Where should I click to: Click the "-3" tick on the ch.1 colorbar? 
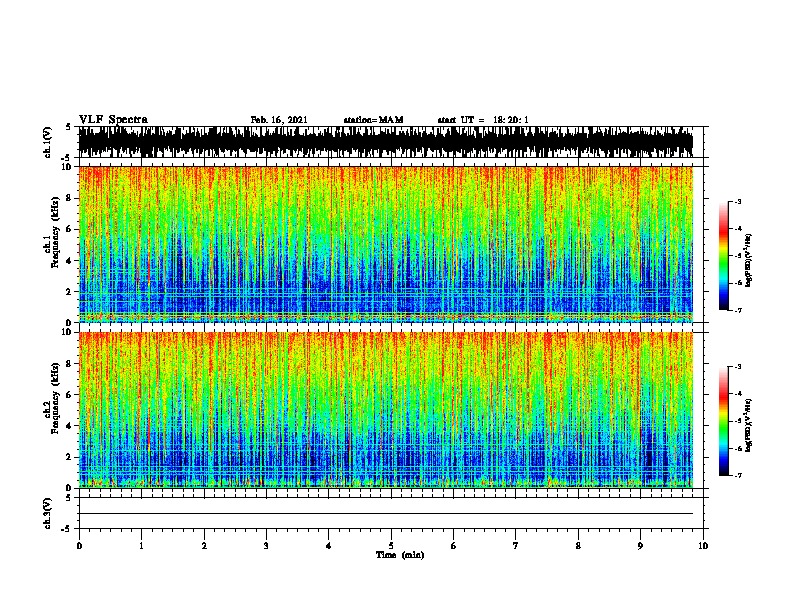[x=738, y=202]
